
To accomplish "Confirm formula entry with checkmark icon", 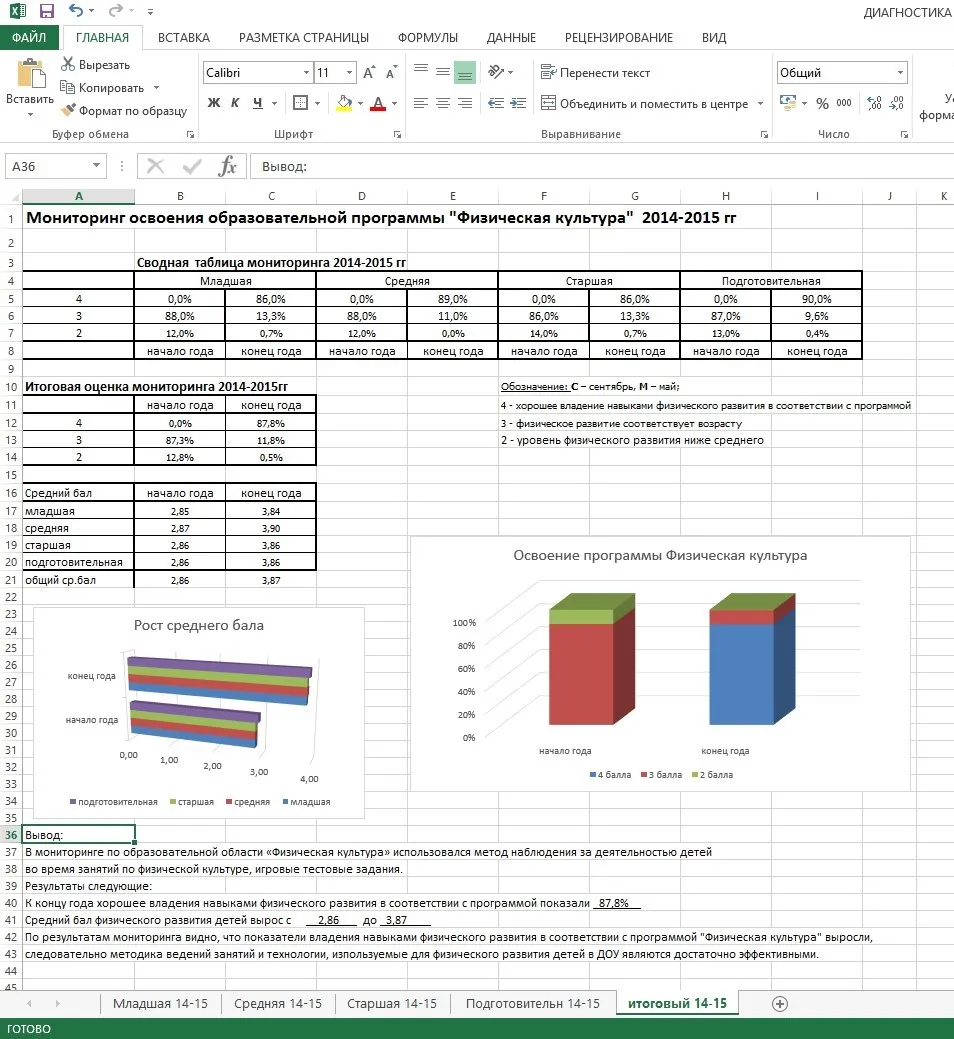I will click(191, 166).
